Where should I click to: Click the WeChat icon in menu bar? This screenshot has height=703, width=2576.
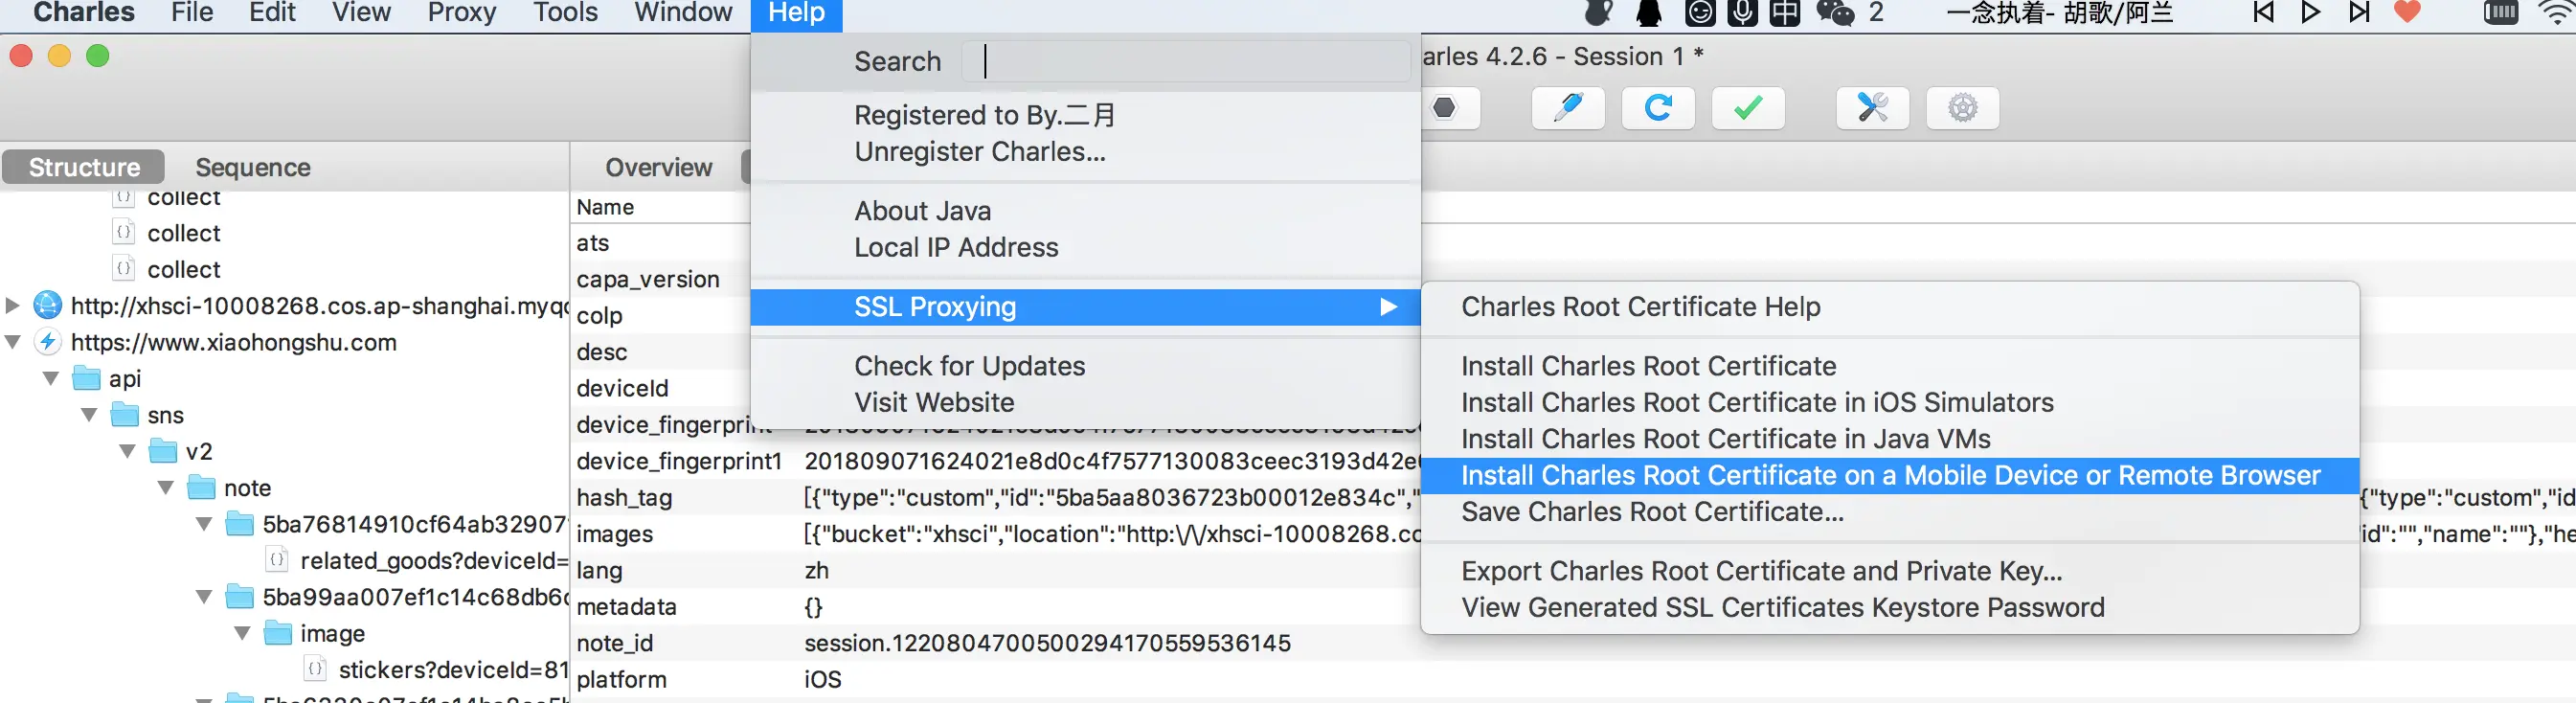[1835, 12]
